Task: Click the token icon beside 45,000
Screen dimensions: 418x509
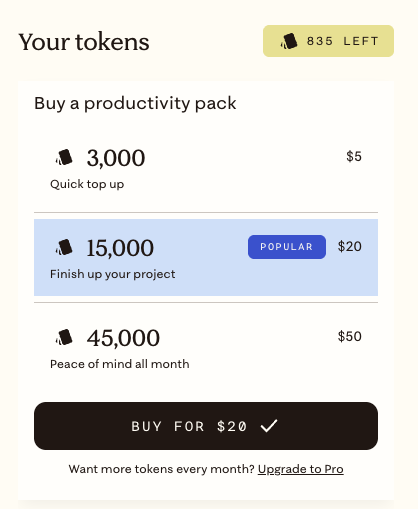Action: coord(64,337)
